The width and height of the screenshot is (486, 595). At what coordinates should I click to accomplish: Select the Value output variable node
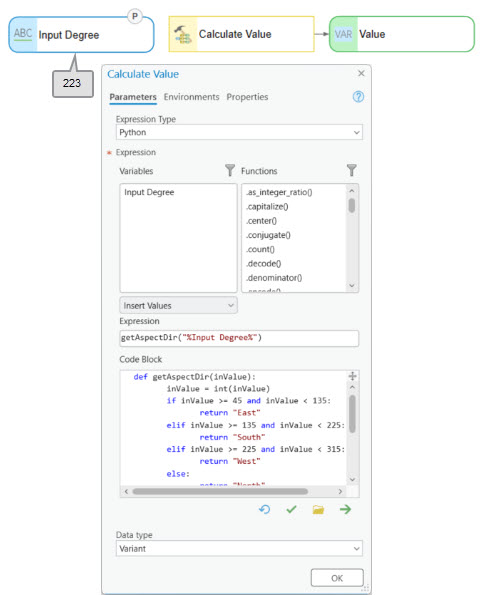402,34
